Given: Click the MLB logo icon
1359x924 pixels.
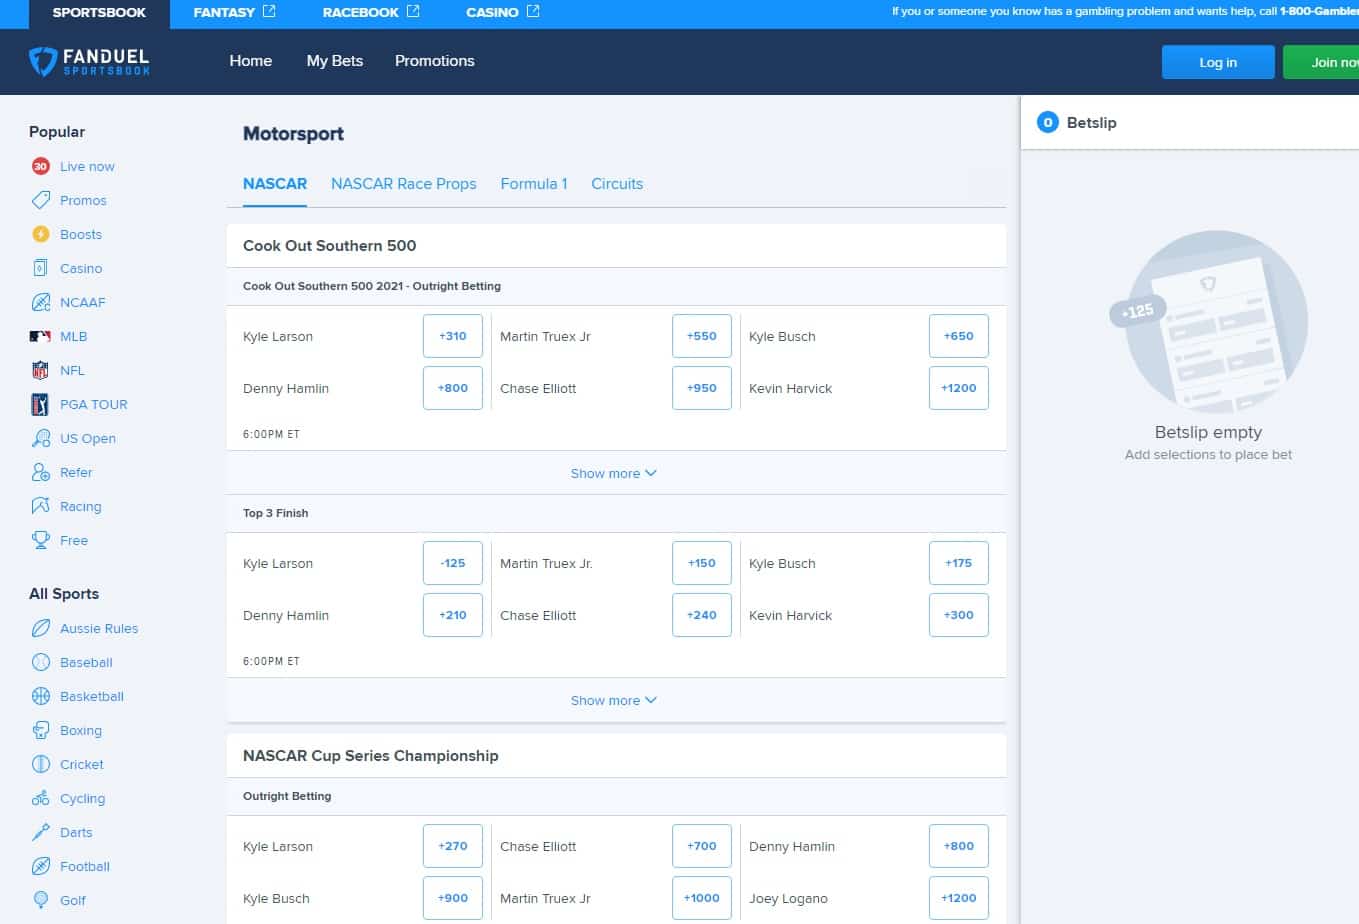Looking at the screenshot, I should 41,336.
